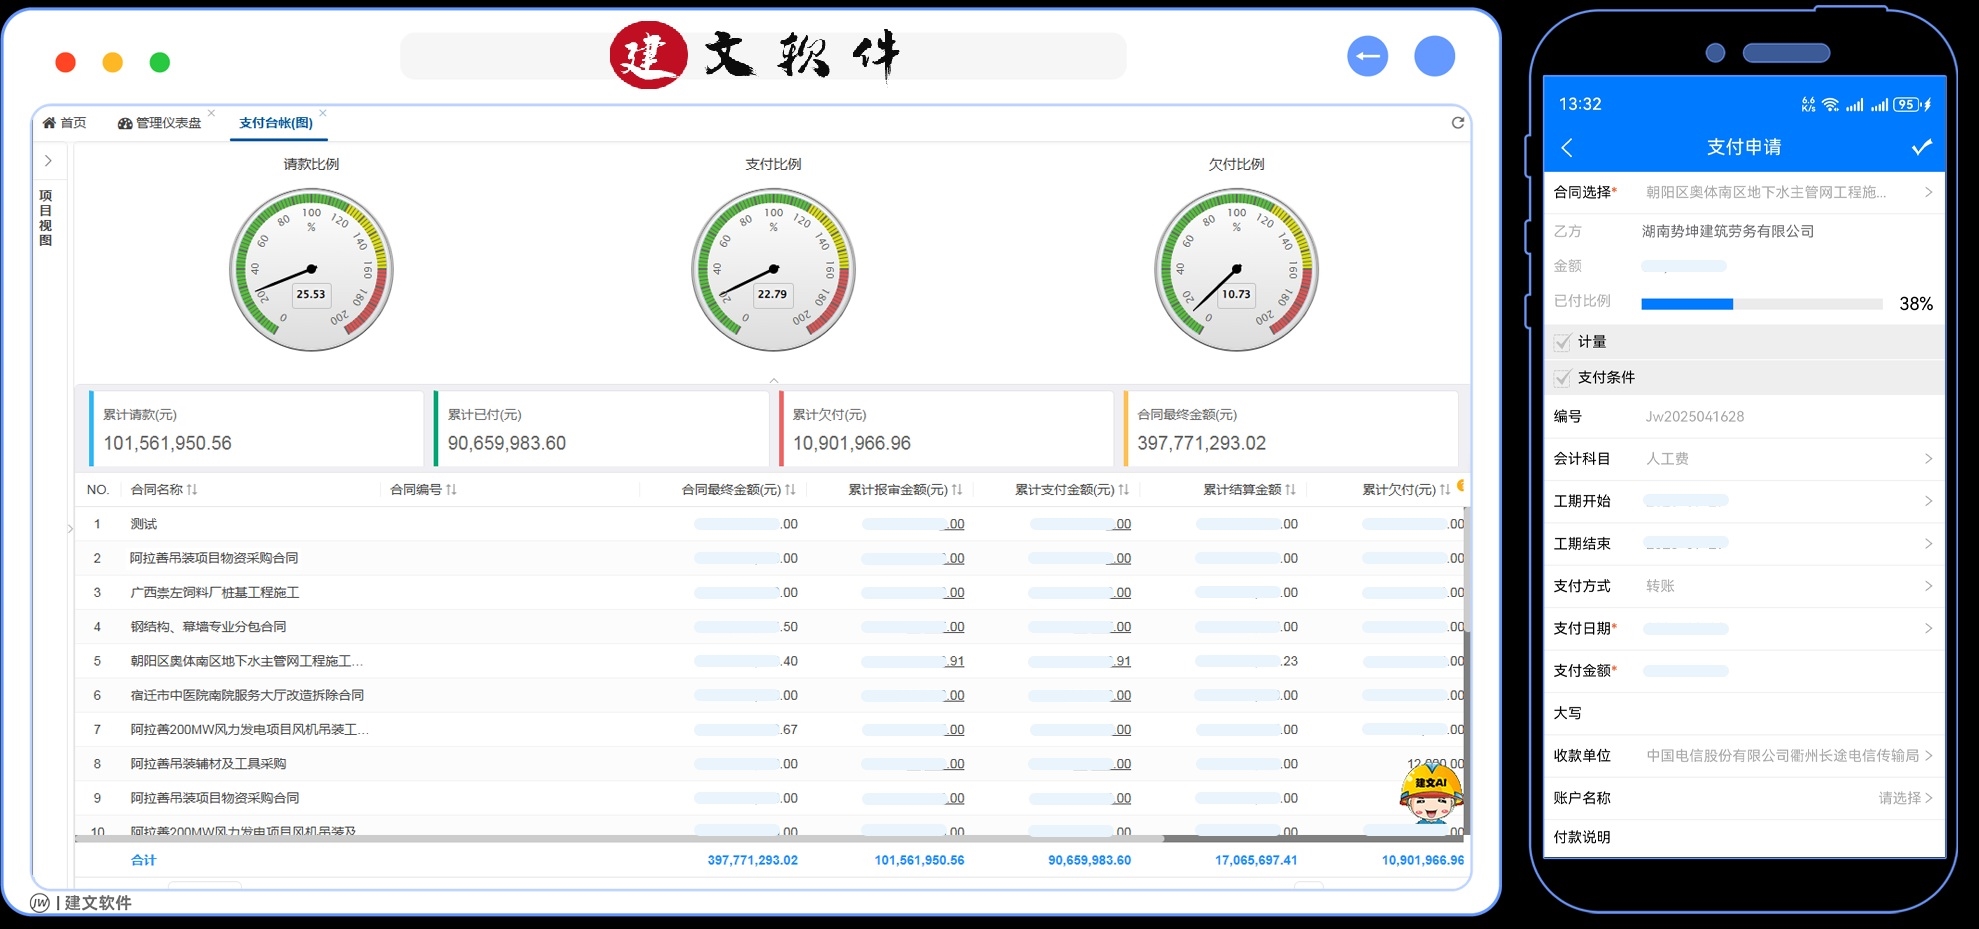Click the home icon on 首页 tab
This screenshot has width=1979, height=929.
49,122
